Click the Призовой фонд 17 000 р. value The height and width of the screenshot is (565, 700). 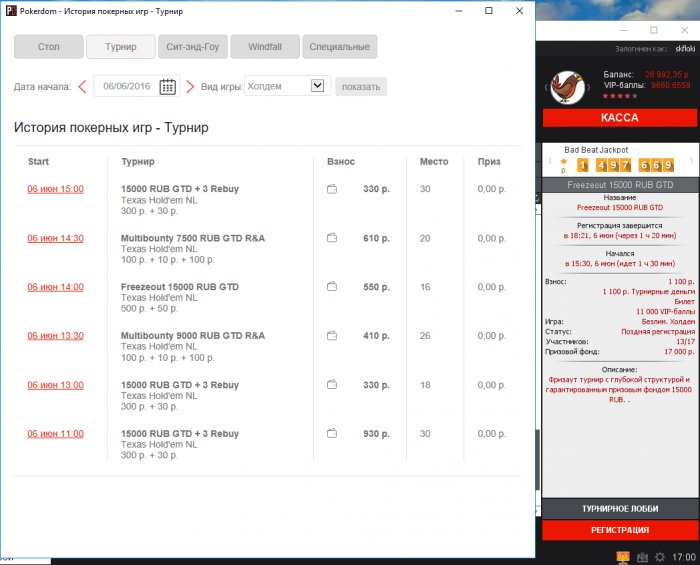point(679,352)
